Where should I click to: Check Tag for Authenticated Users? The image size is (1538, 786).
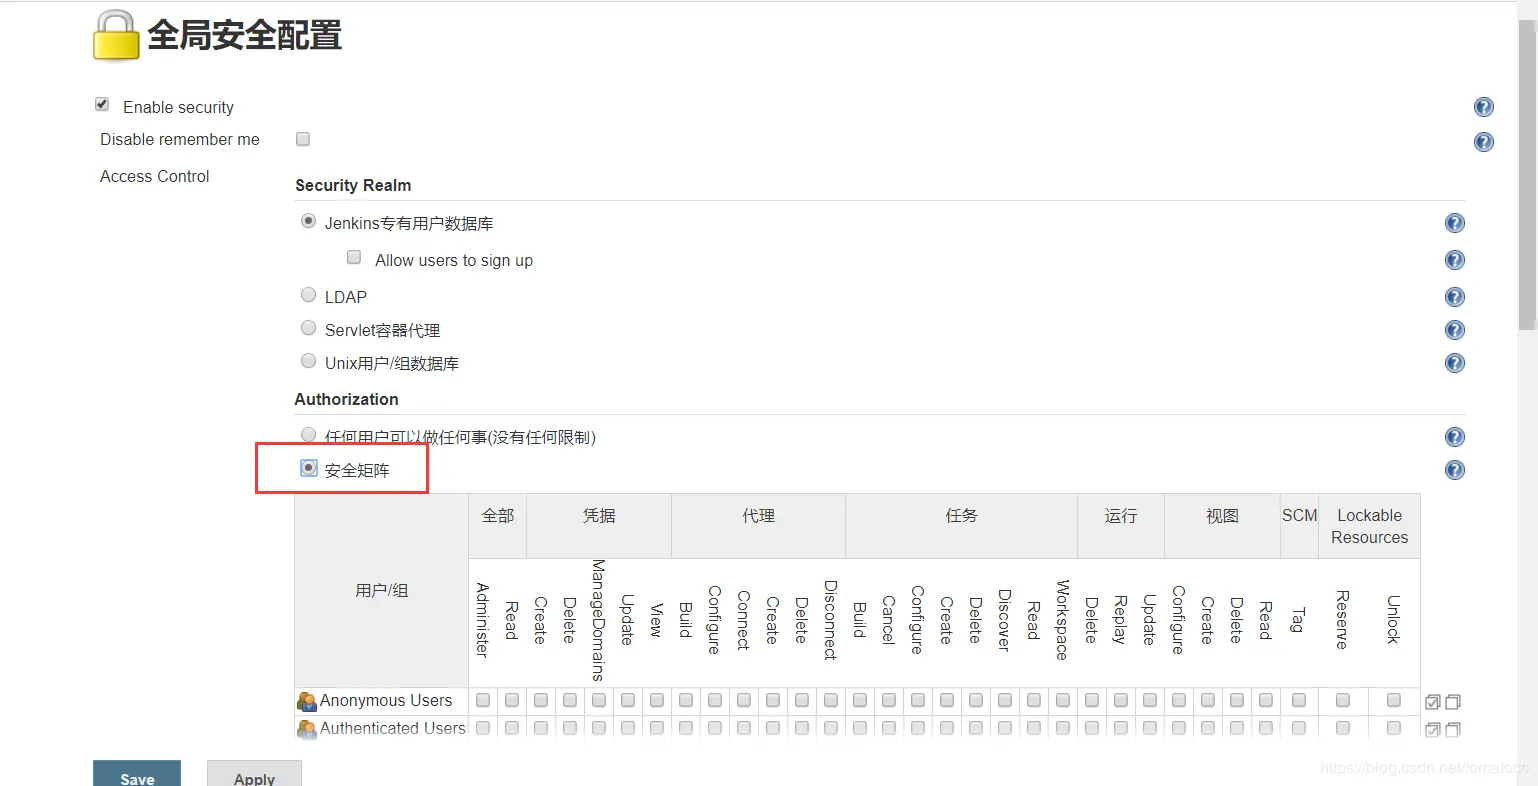tap(1299, 728)
